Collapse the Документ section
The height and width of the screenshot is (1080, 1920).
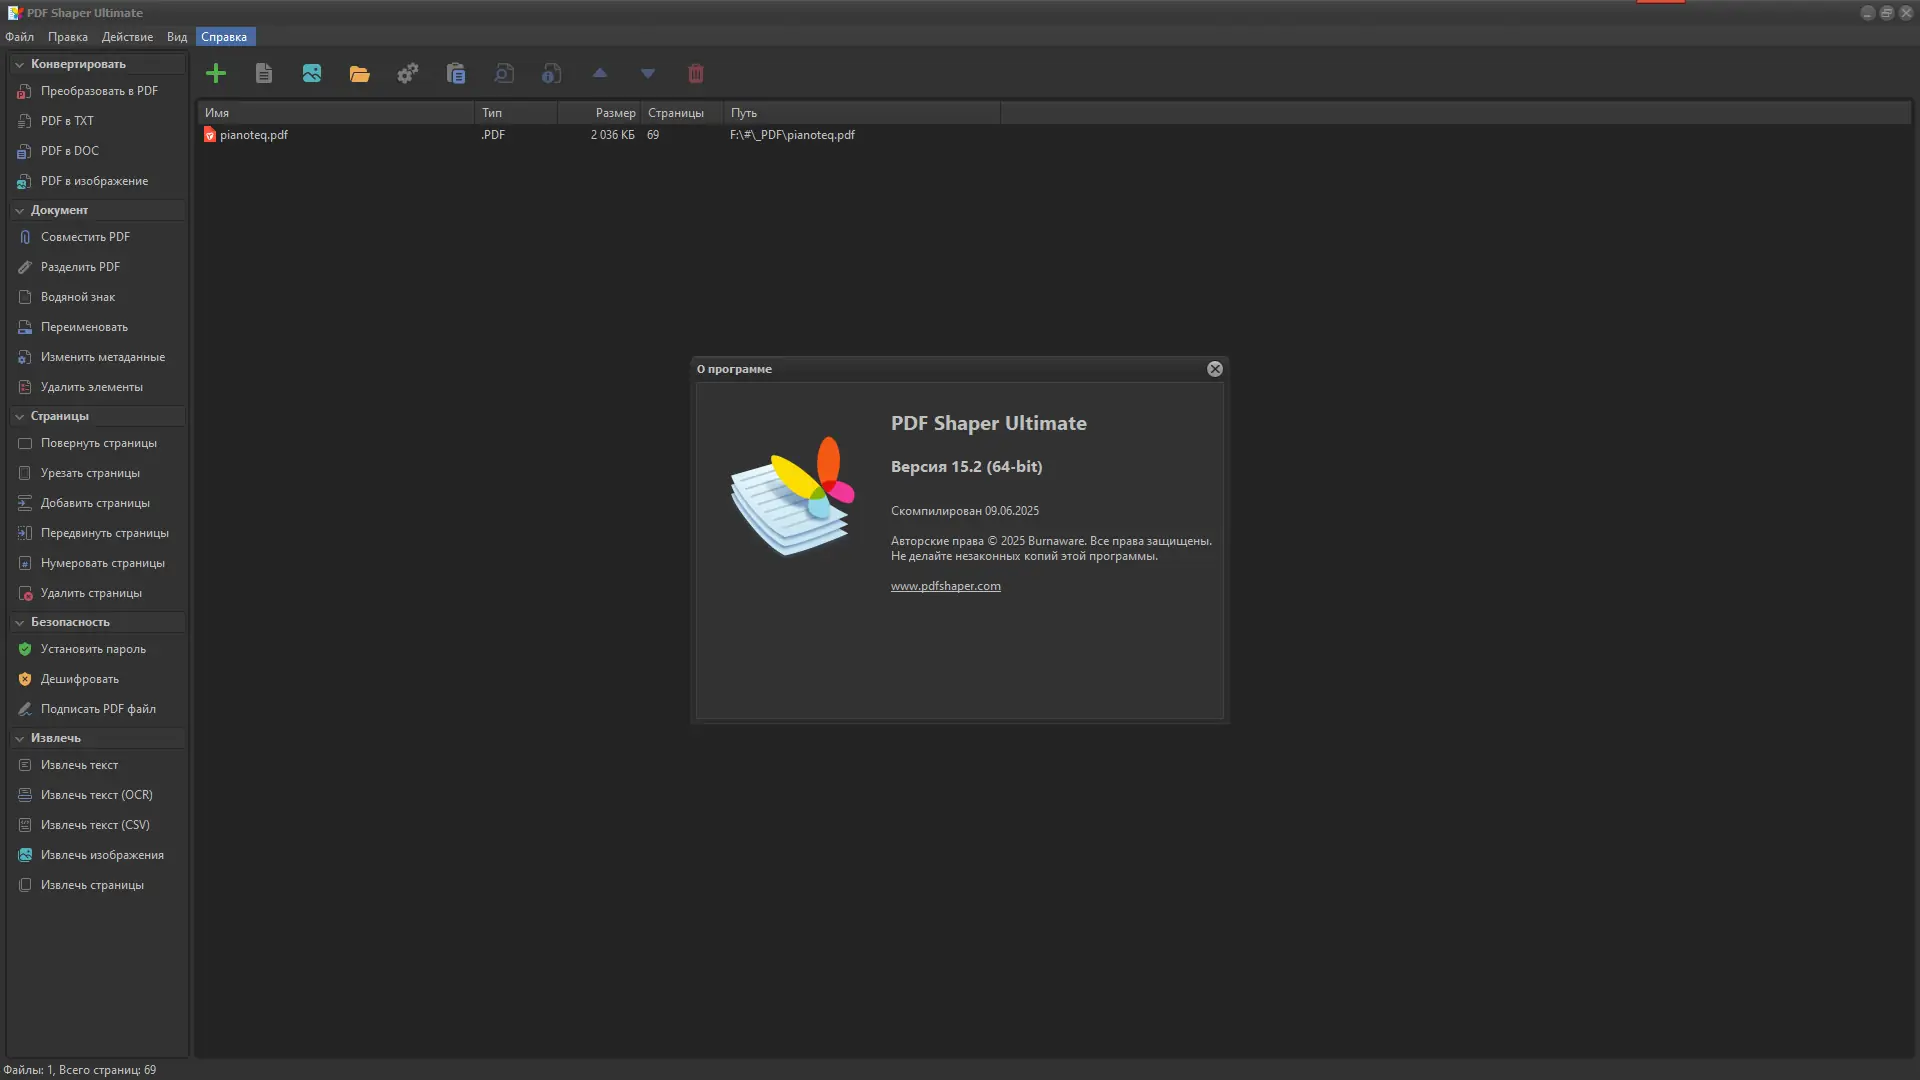coord(19,210)
